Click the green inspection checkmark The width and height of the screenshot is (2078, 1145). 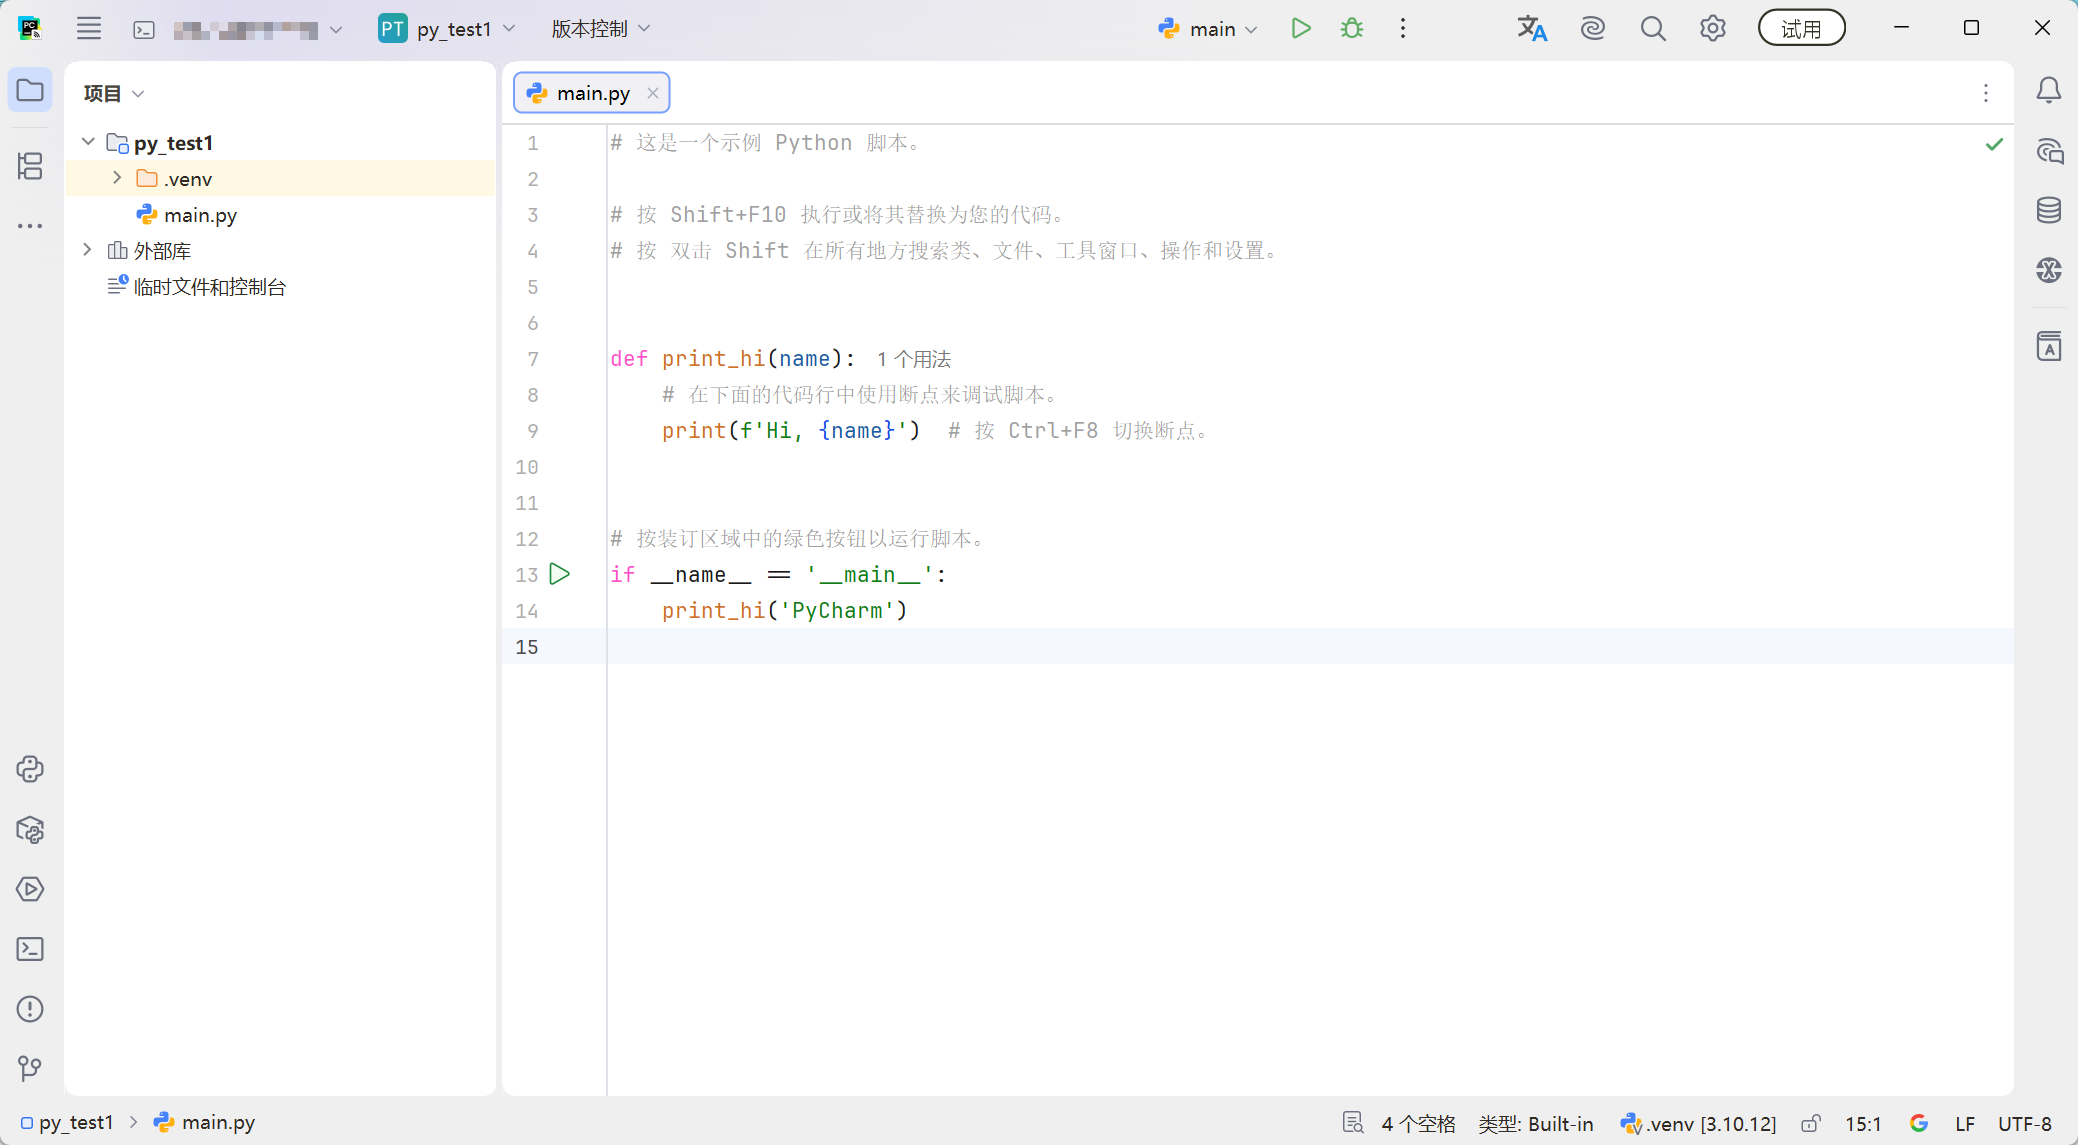point(1995,144)
